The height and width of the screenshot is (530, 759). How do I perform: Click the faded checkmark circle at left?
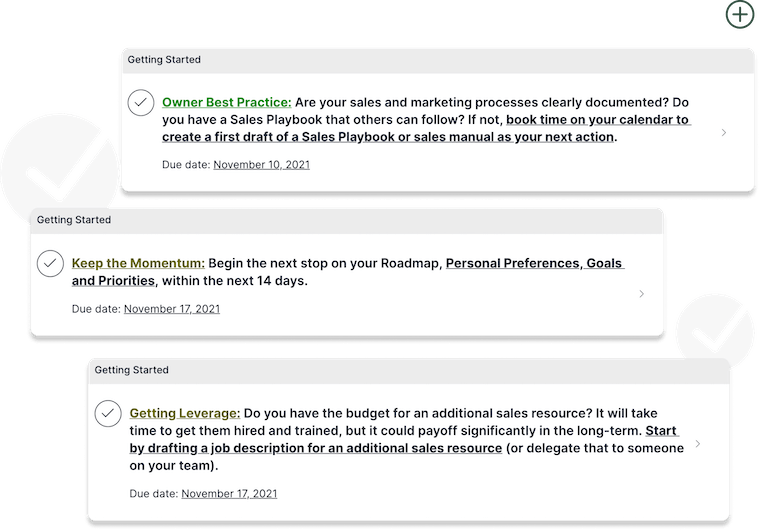click(59, 173)
